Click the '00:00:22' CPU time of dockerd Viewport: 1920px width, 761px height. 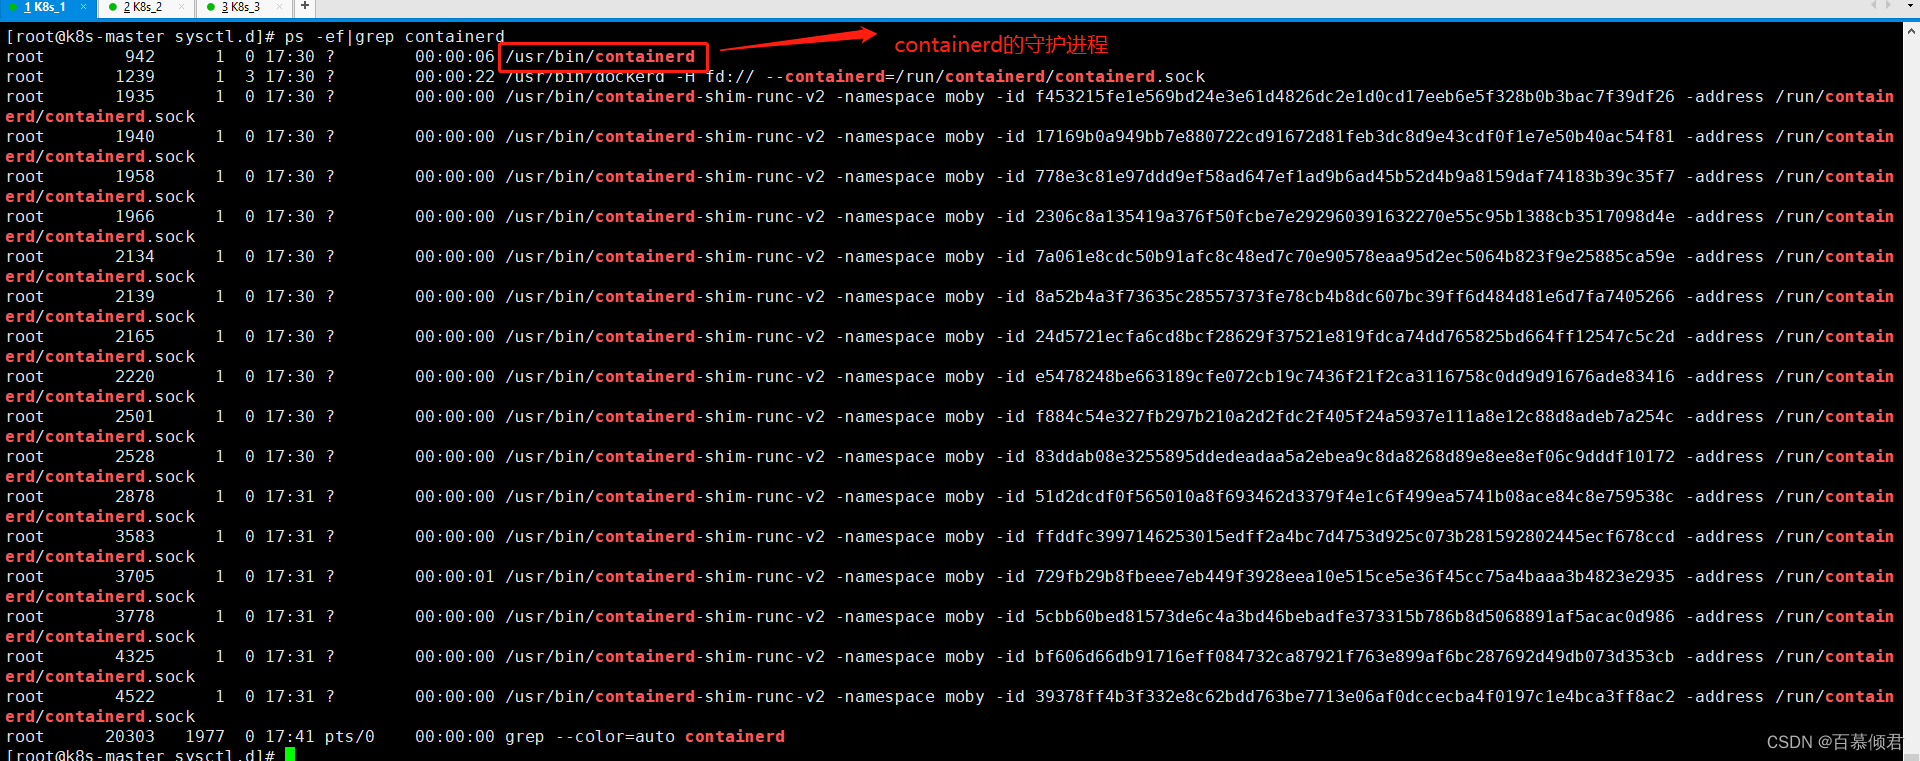tap(455, 77)
